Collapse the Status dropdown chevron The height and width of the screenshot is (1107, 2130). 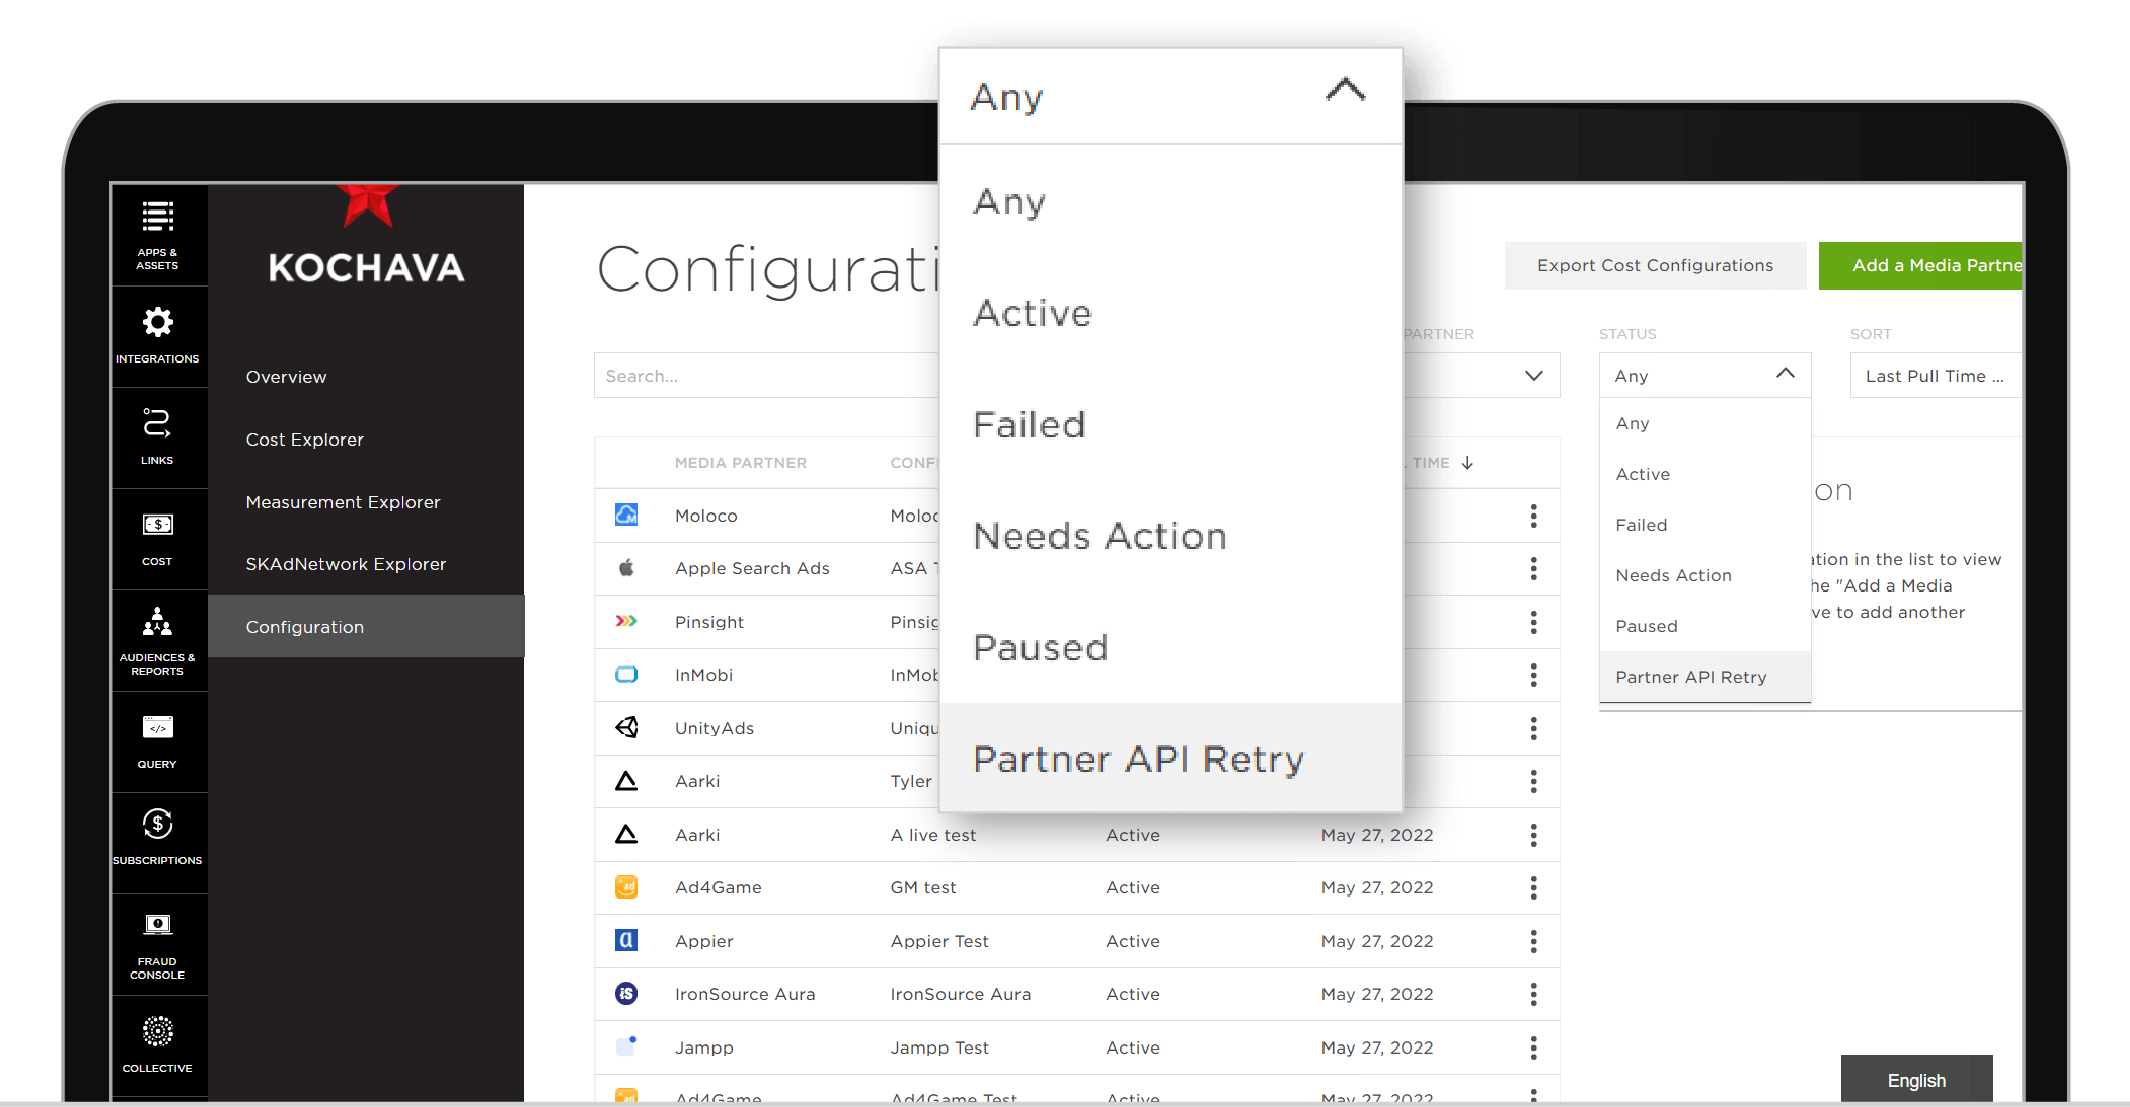click(x=1785, y=374)
